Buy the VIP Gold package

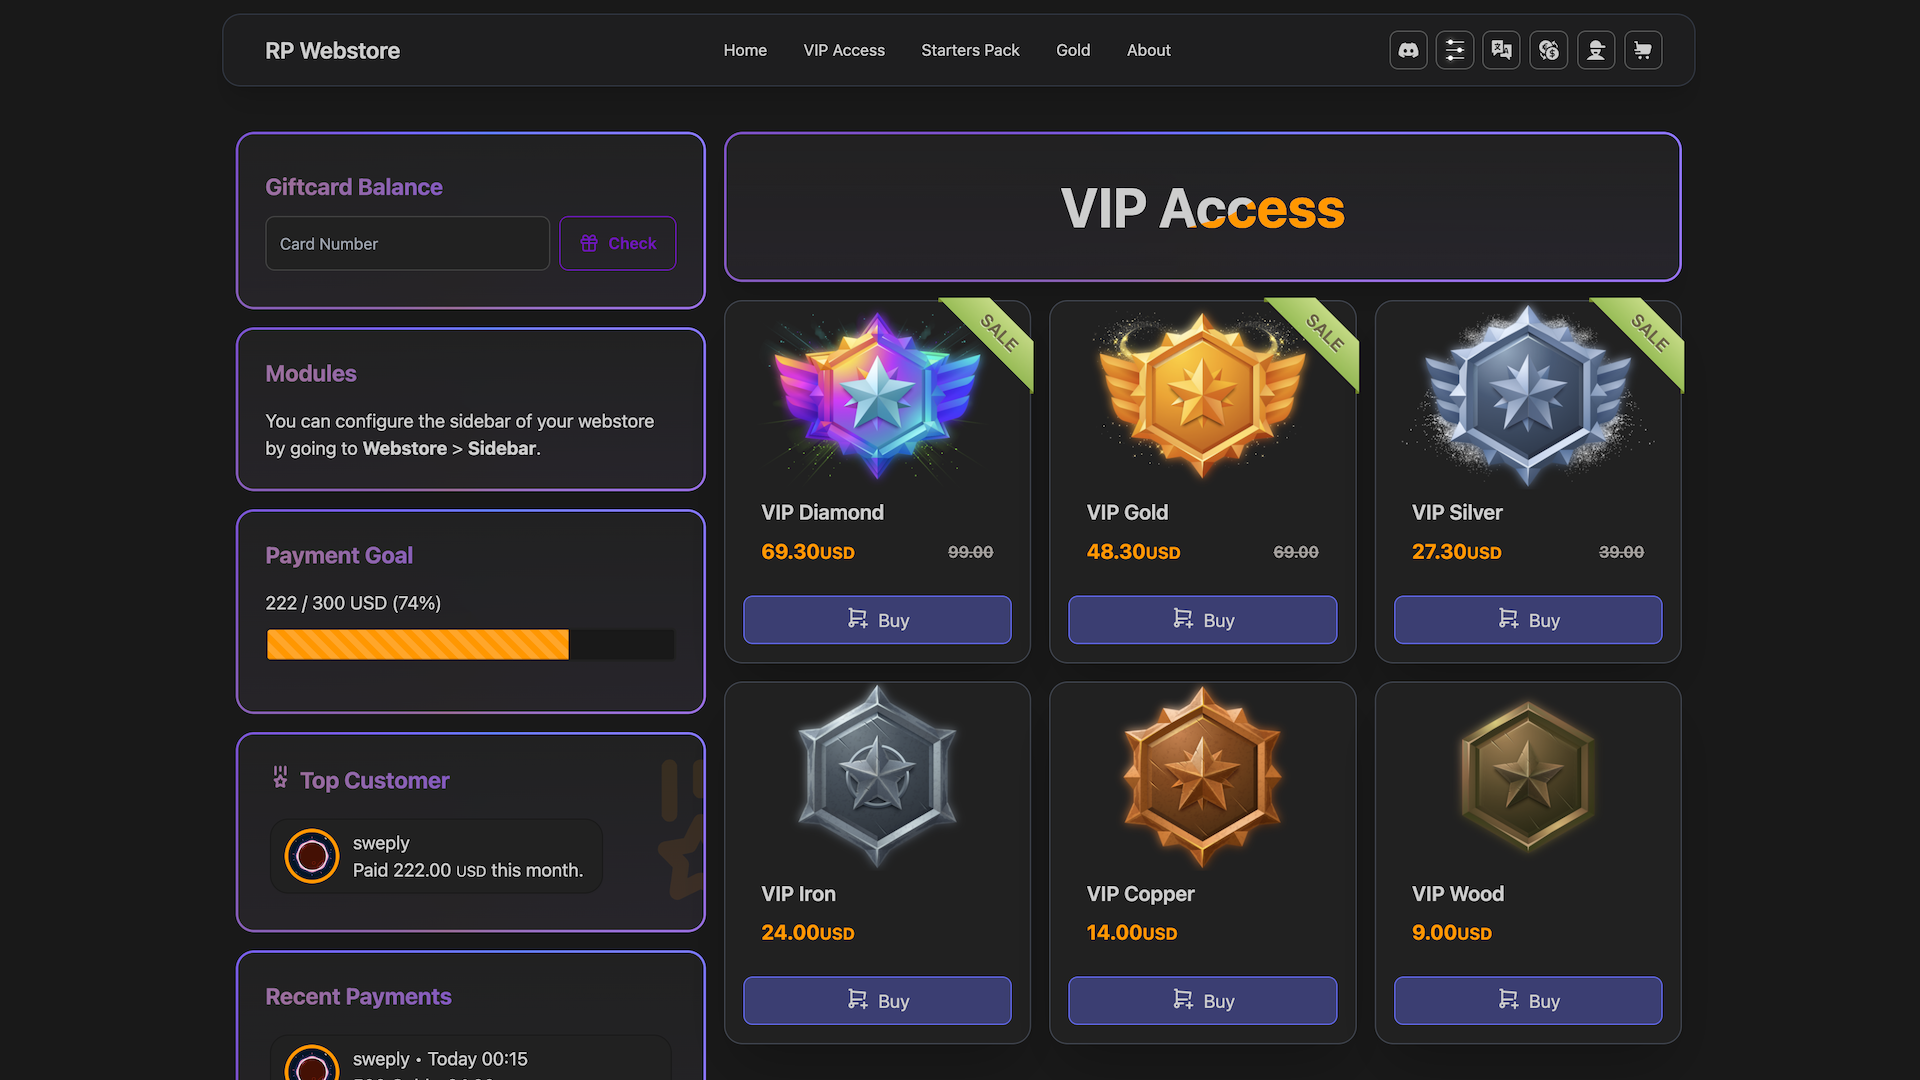1202,620
